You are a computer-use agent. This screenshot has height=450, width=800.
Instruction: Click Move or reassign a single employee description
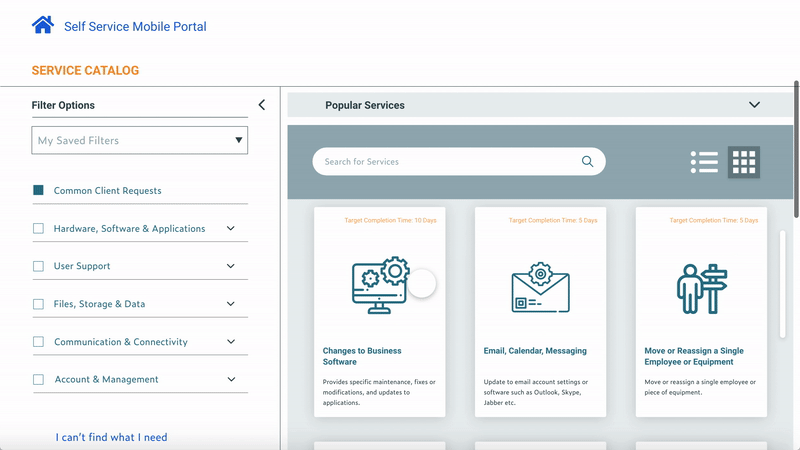click(x=700, y=387)
